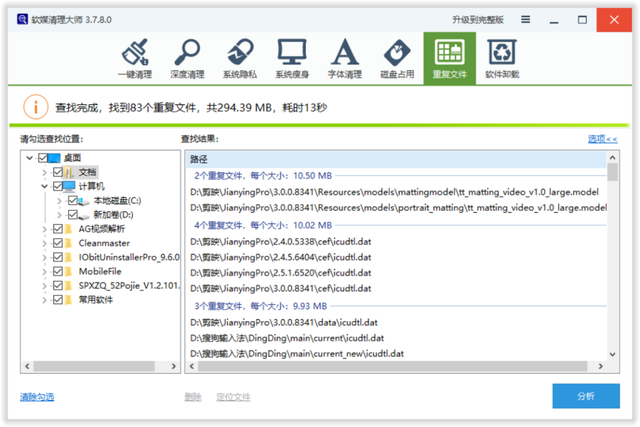Screen dimensions: 640x427
Task: Select the 3.0.0.8341\data\icudtl.dat row
Action: tap(396, 322)
